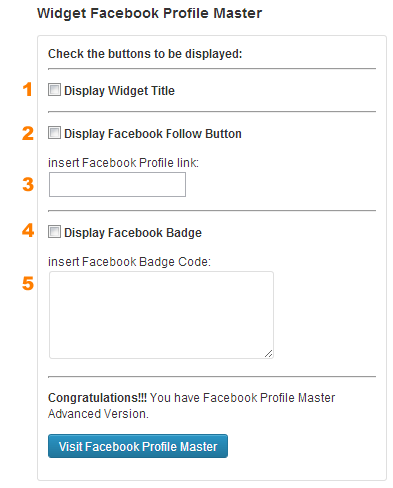Click the Widget Facebook Profile Master heading

tap(149, 13)
